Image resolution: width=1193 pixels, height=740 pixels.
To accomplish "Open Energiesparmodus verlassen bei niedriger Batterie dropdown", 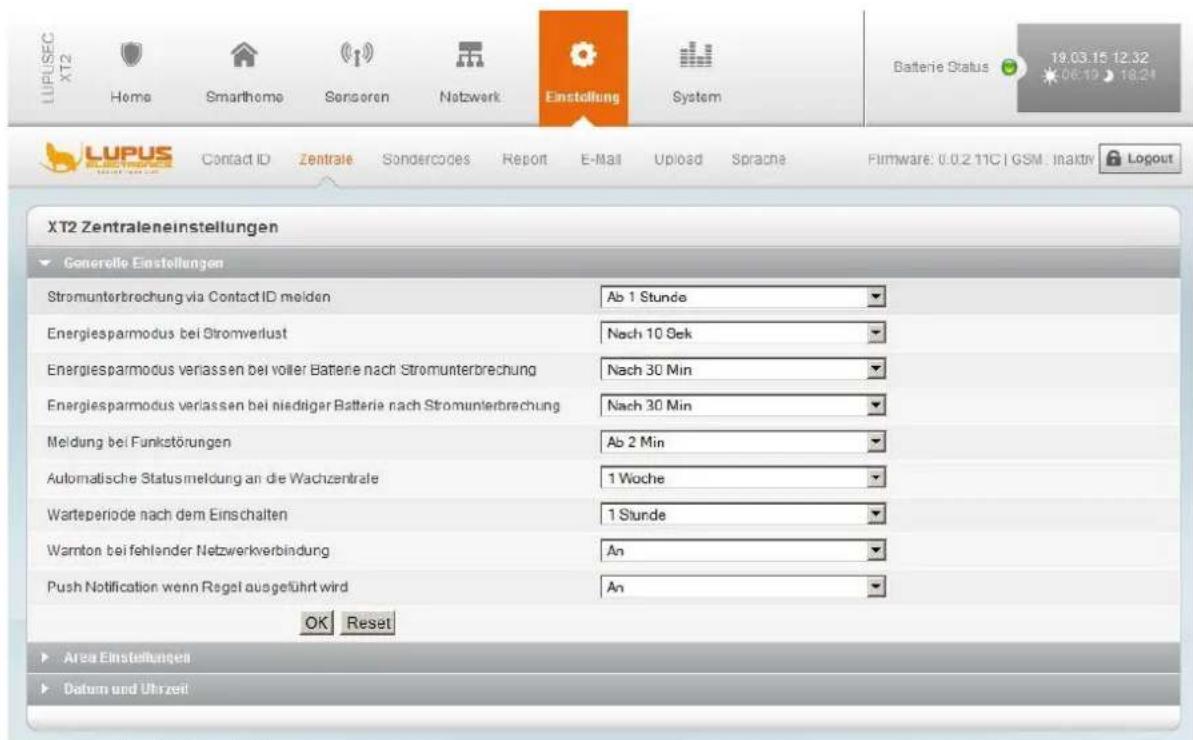I will [743, 405].
